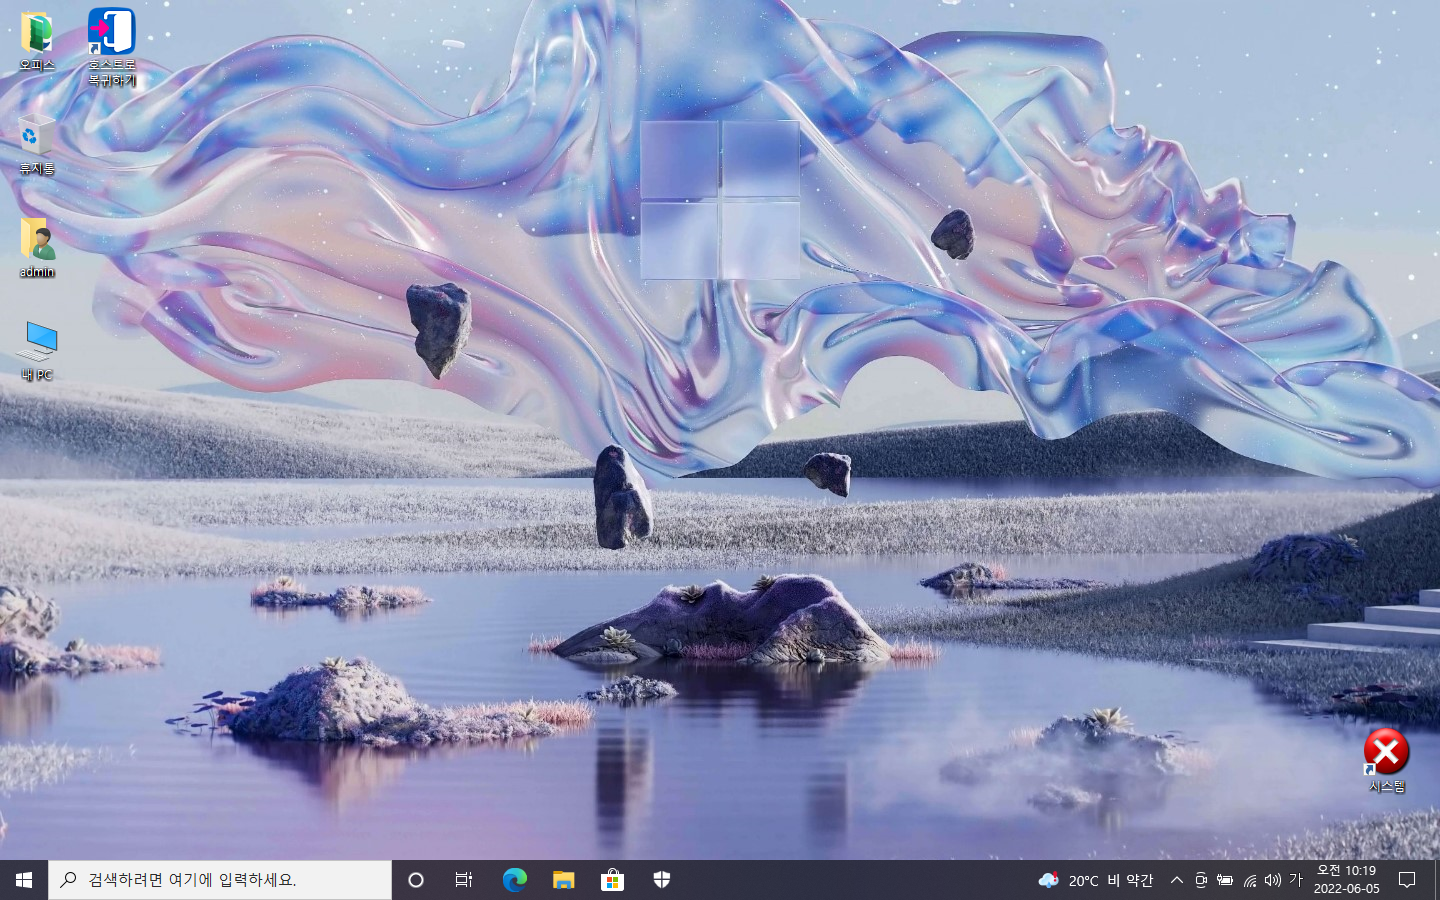The height and width of the screenshot is (900, 1440).
Task: Open the notification action center icon
Action: pos(1407,880)
